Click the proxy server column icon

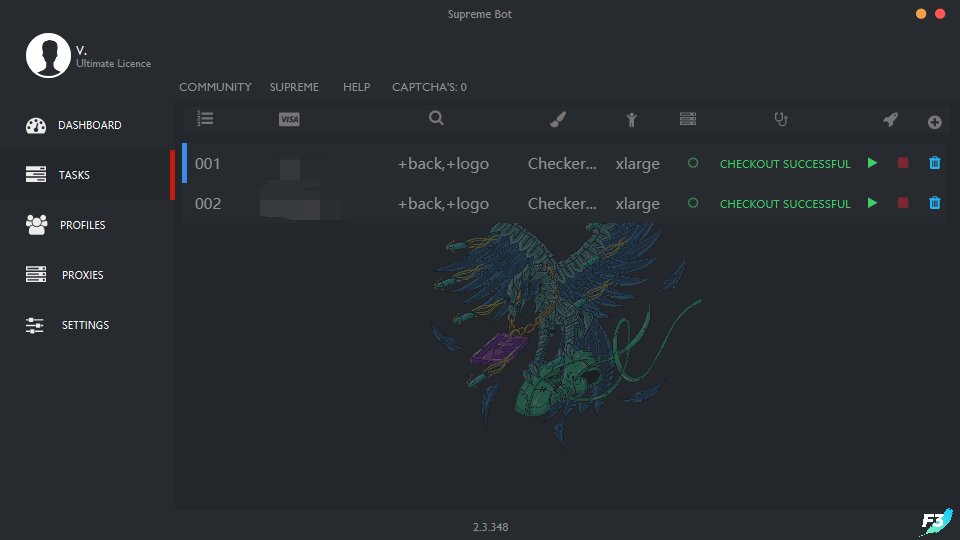pos(688,119)
